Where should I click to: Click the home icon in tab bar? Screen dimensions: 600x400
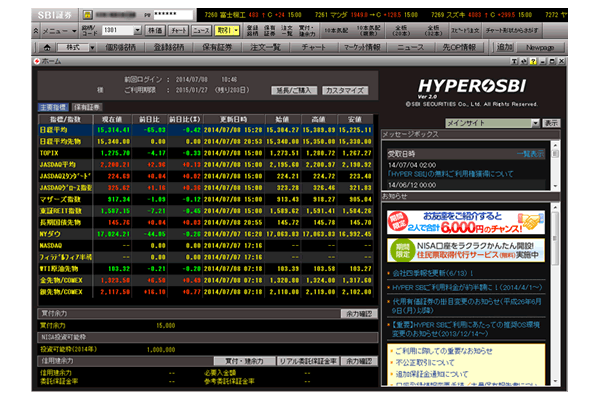(47, 47)
